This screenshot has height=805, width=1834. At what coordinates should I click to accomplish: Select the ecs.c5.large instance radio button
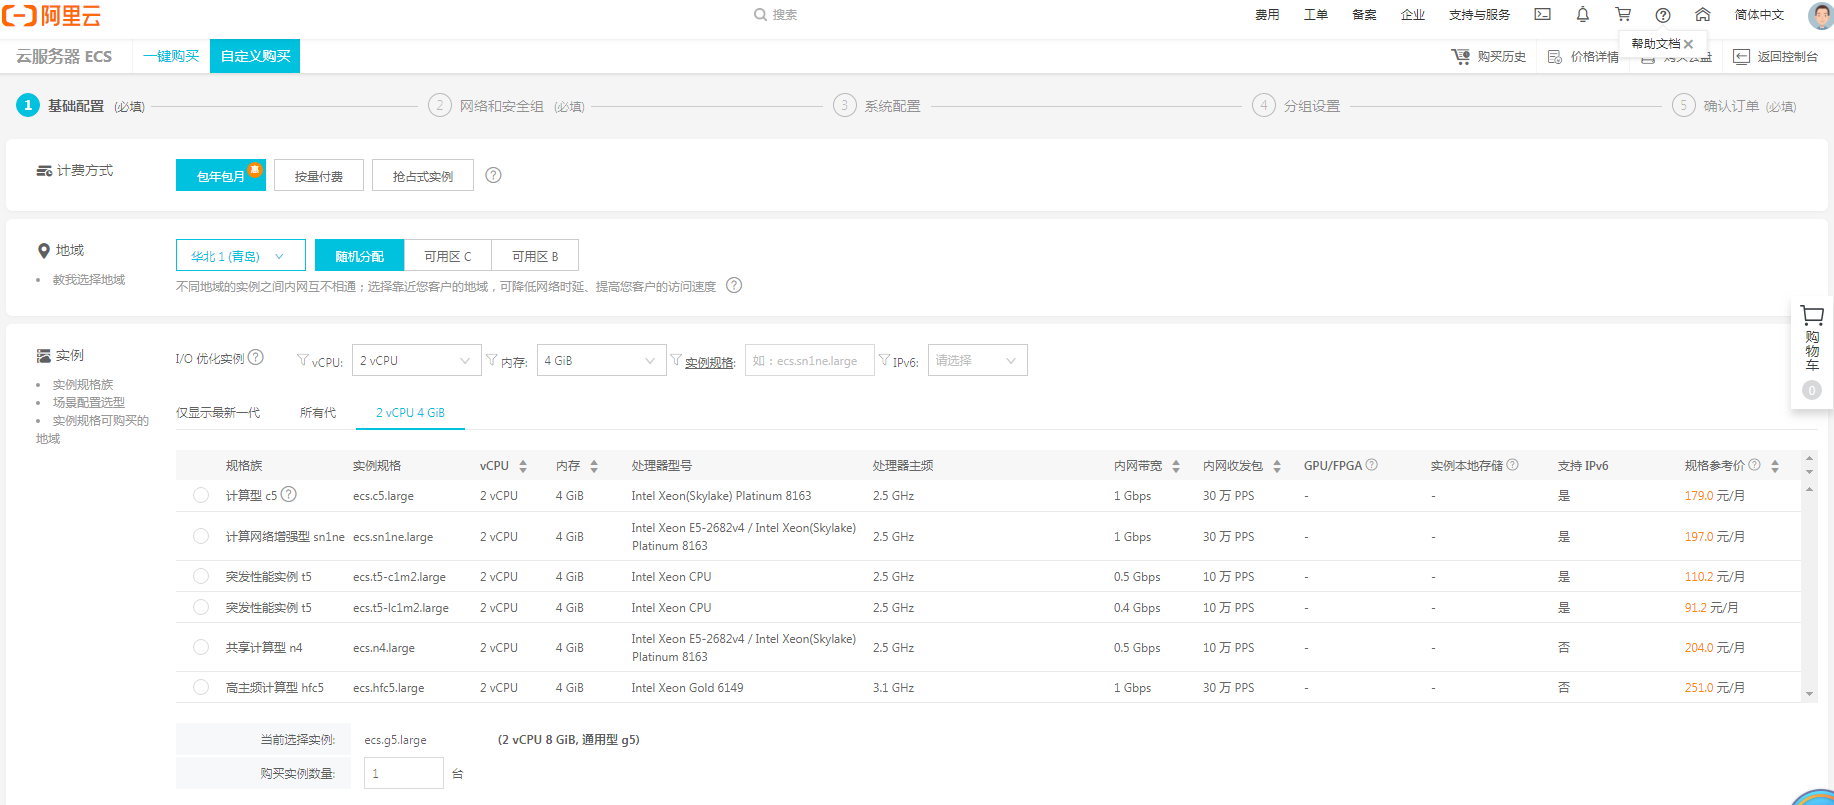point(201,496)
